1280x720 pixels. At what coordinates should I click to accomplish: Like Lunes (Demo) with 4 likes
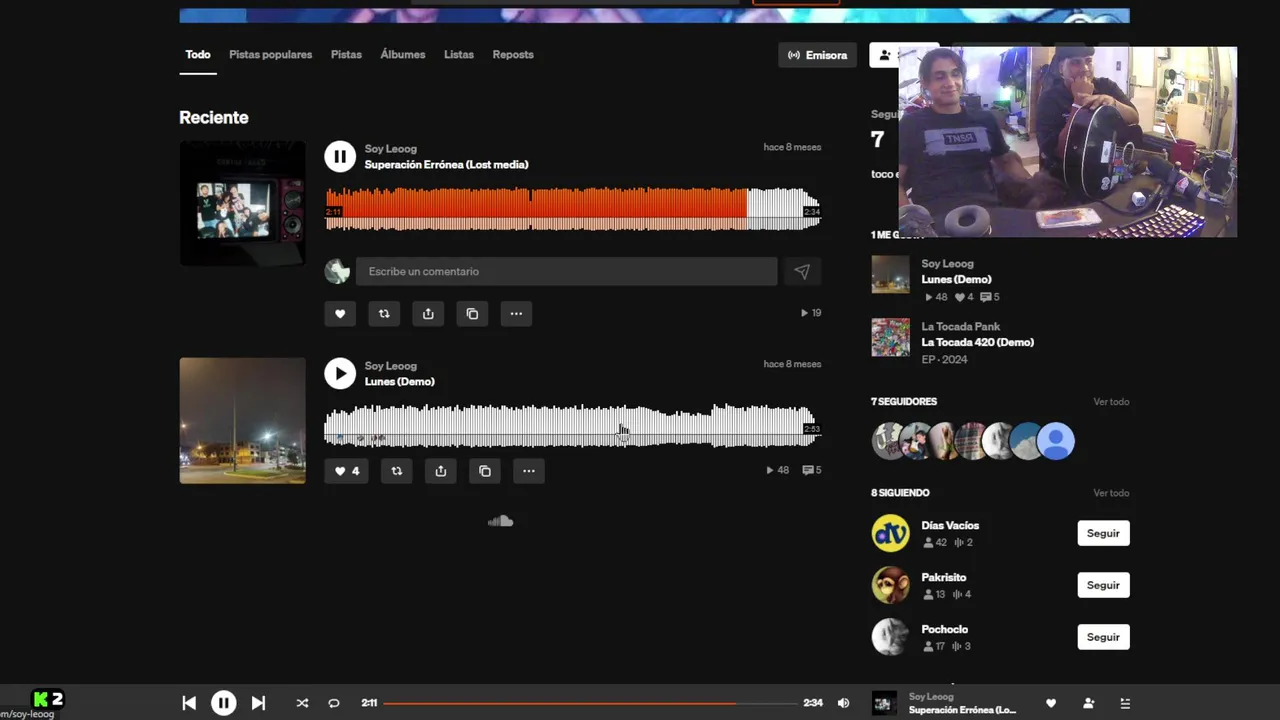(346, 471)
